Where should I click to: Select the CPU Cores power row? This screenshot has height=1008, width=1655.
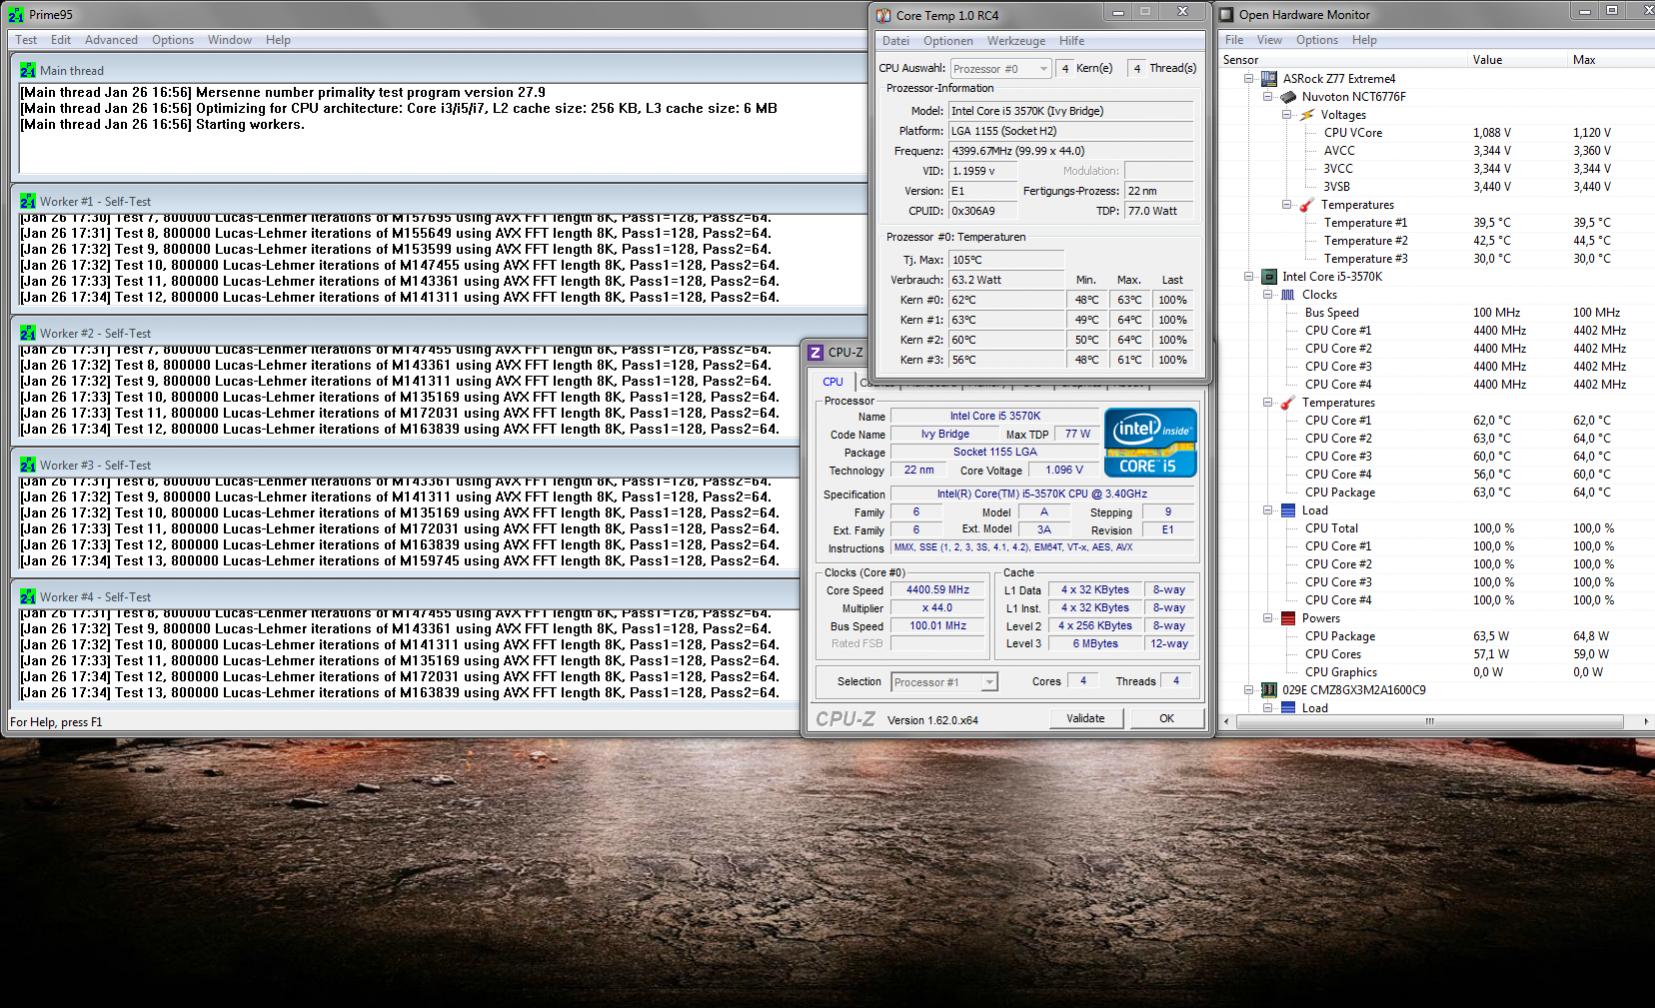point(1438,655)
